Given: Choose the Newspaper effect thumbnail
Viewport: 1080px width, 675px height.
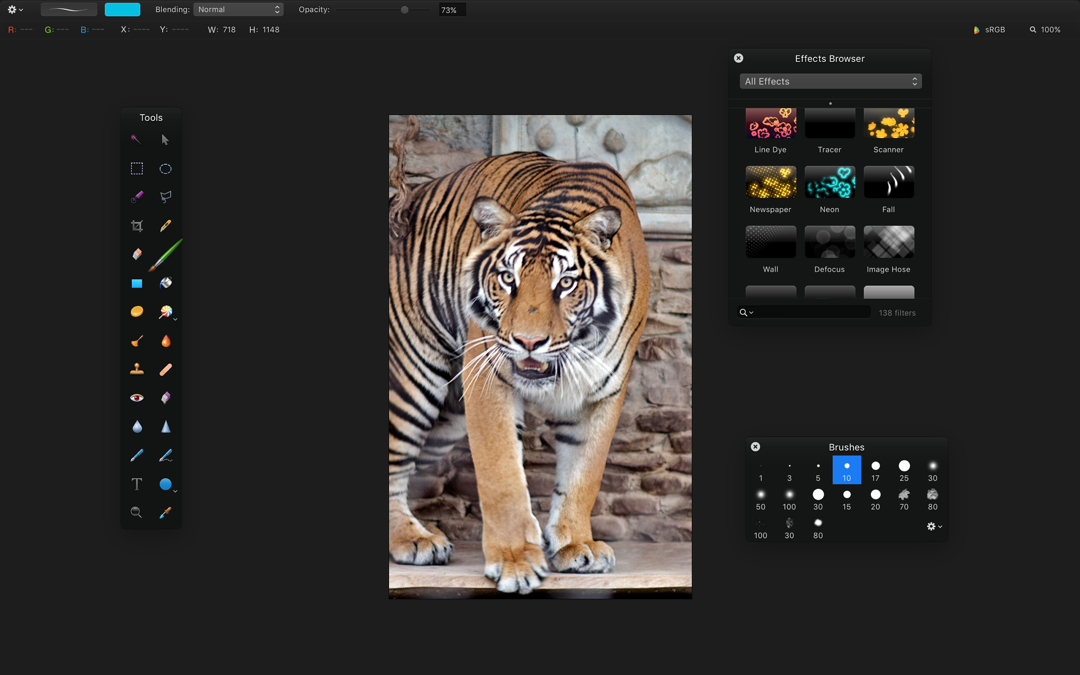Looking at the screenshot, I should point(771,182).
